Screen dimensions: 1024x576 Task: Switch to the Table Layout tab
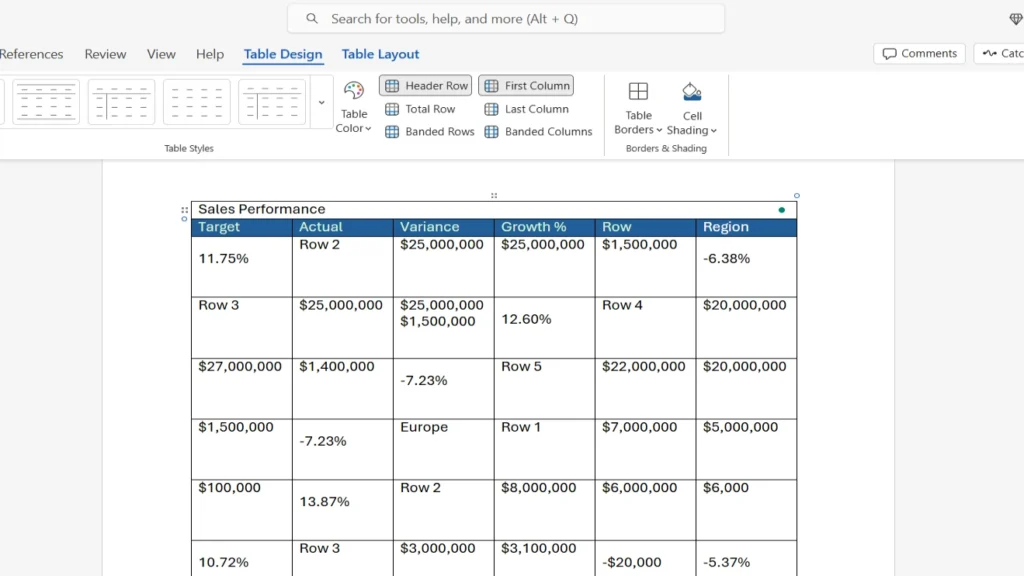pos(380,54)
